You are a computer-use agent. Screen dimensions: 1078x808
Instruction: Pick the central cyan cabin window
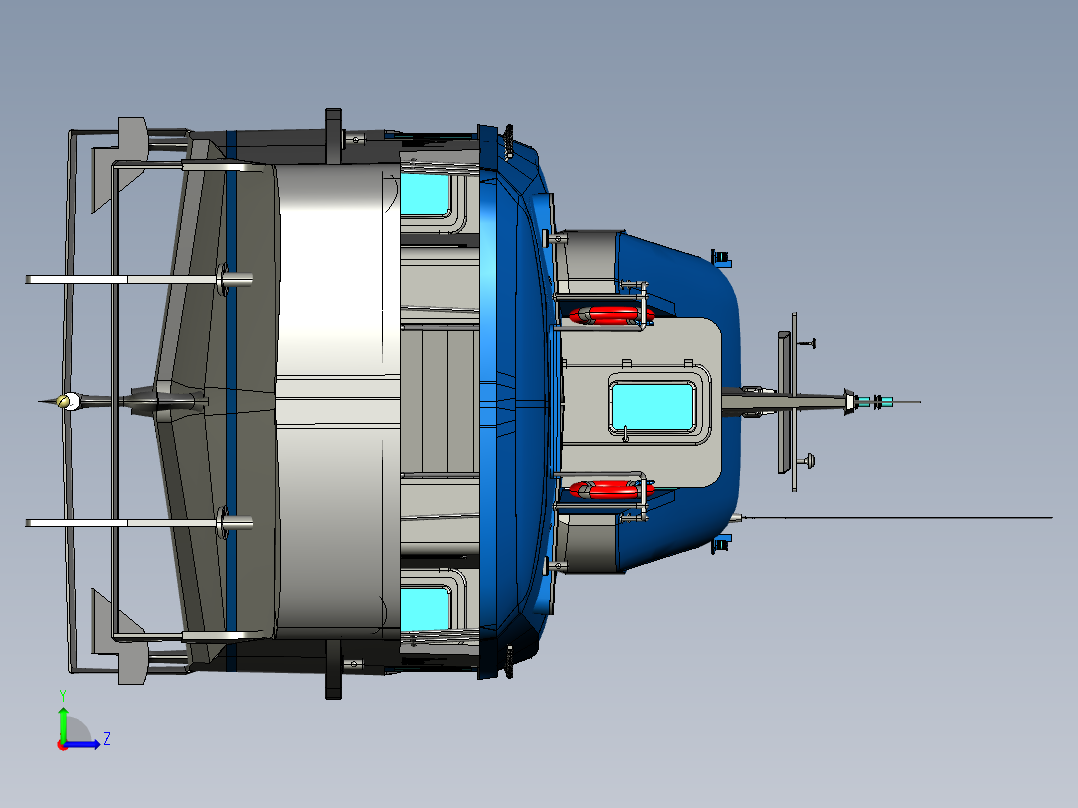point(652,407)
